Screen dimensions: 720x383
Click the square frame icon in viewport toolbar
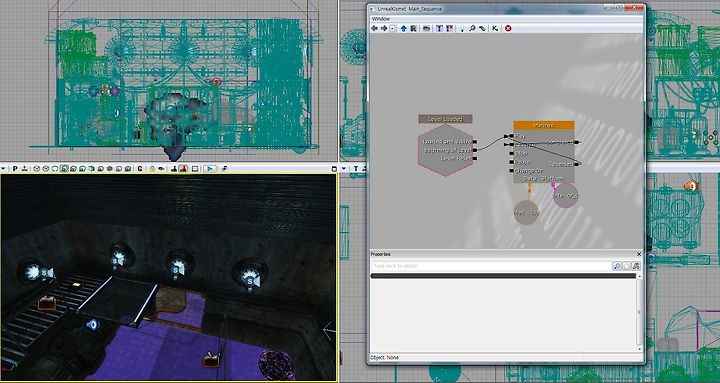pos(195,169)
